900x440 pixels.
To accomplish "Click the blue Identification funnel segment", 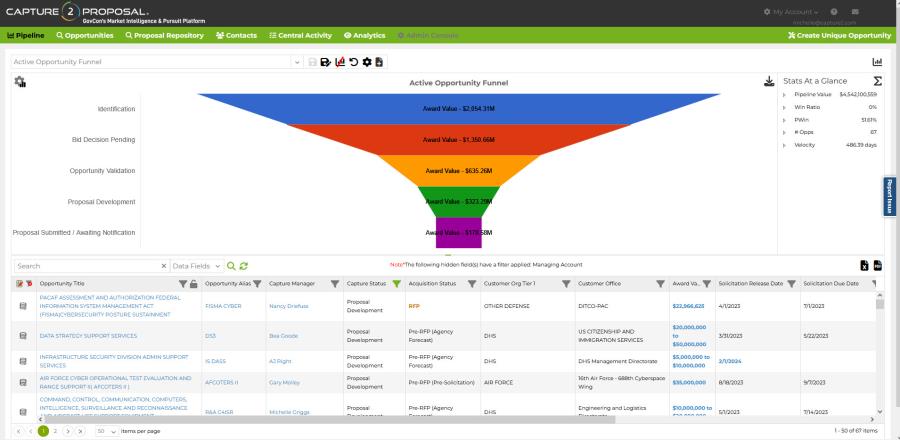I will (459, 109).
